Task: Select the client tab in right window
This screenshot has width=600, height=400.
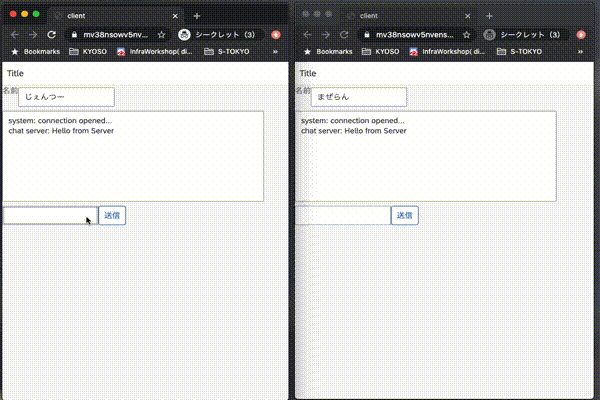Action: point(408,16)
